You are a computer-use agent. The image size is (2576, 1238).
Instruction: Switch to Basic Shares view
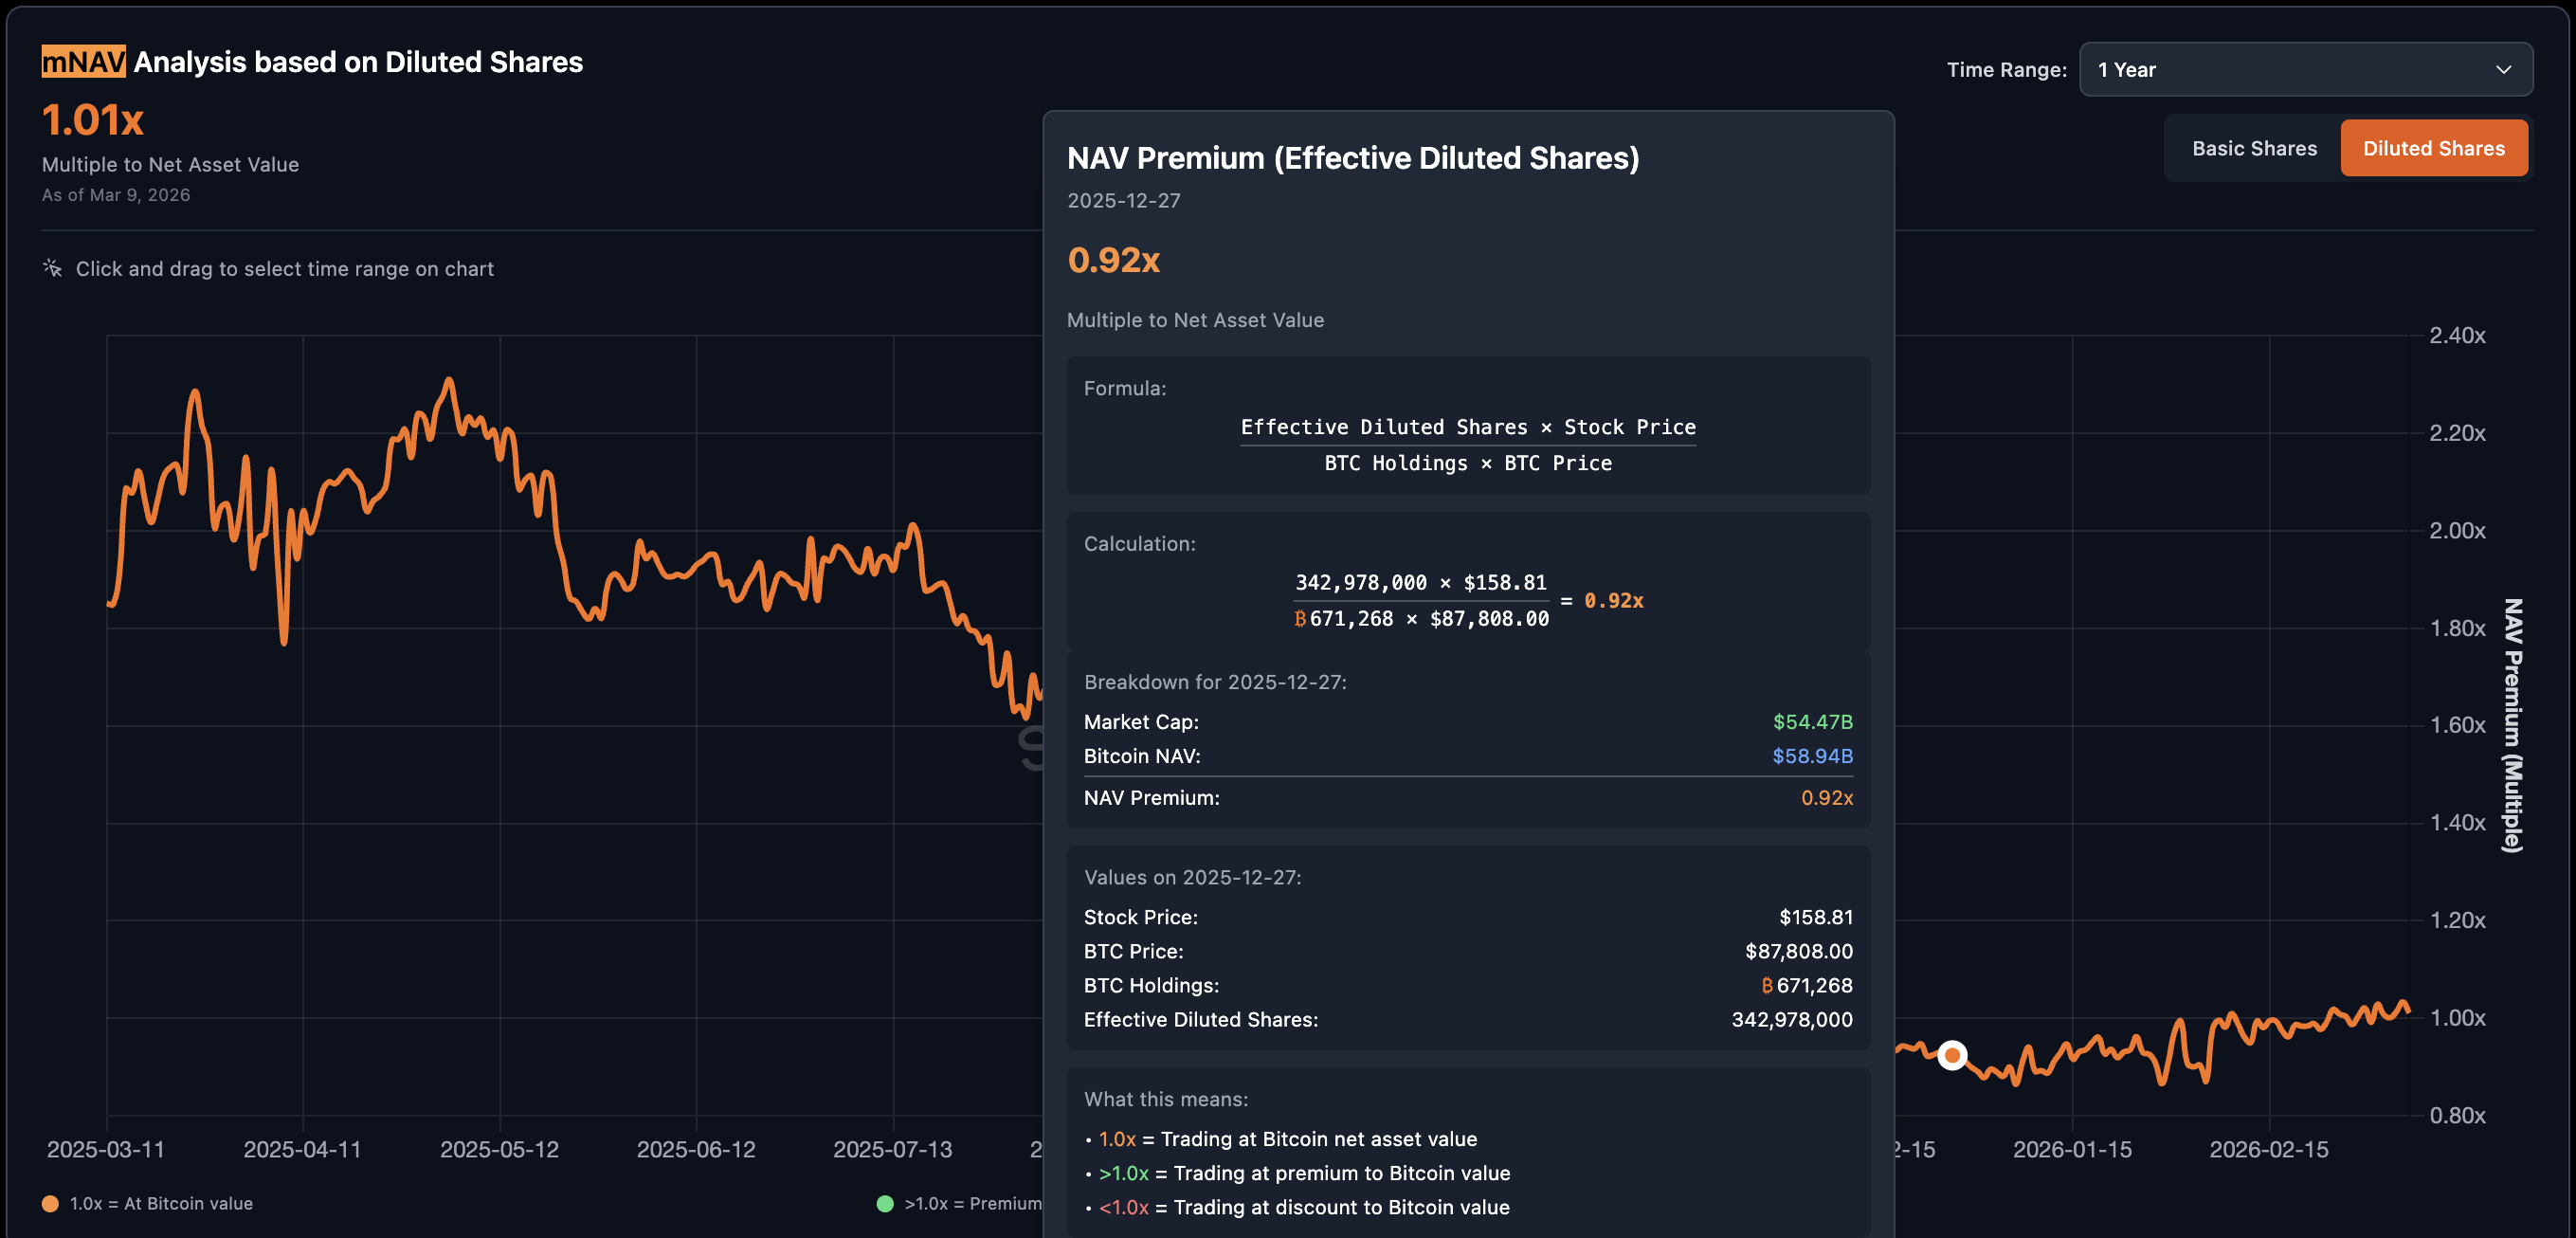point(2254,147)
